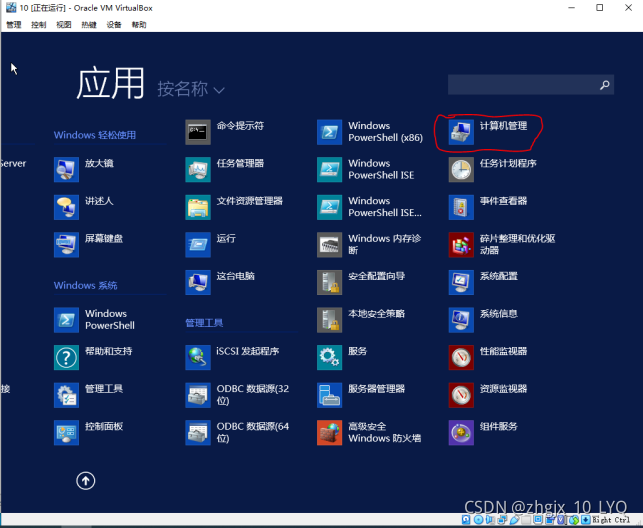
Task: Open the 命令提示符 command prompt icon
Action: pos(198,132)
